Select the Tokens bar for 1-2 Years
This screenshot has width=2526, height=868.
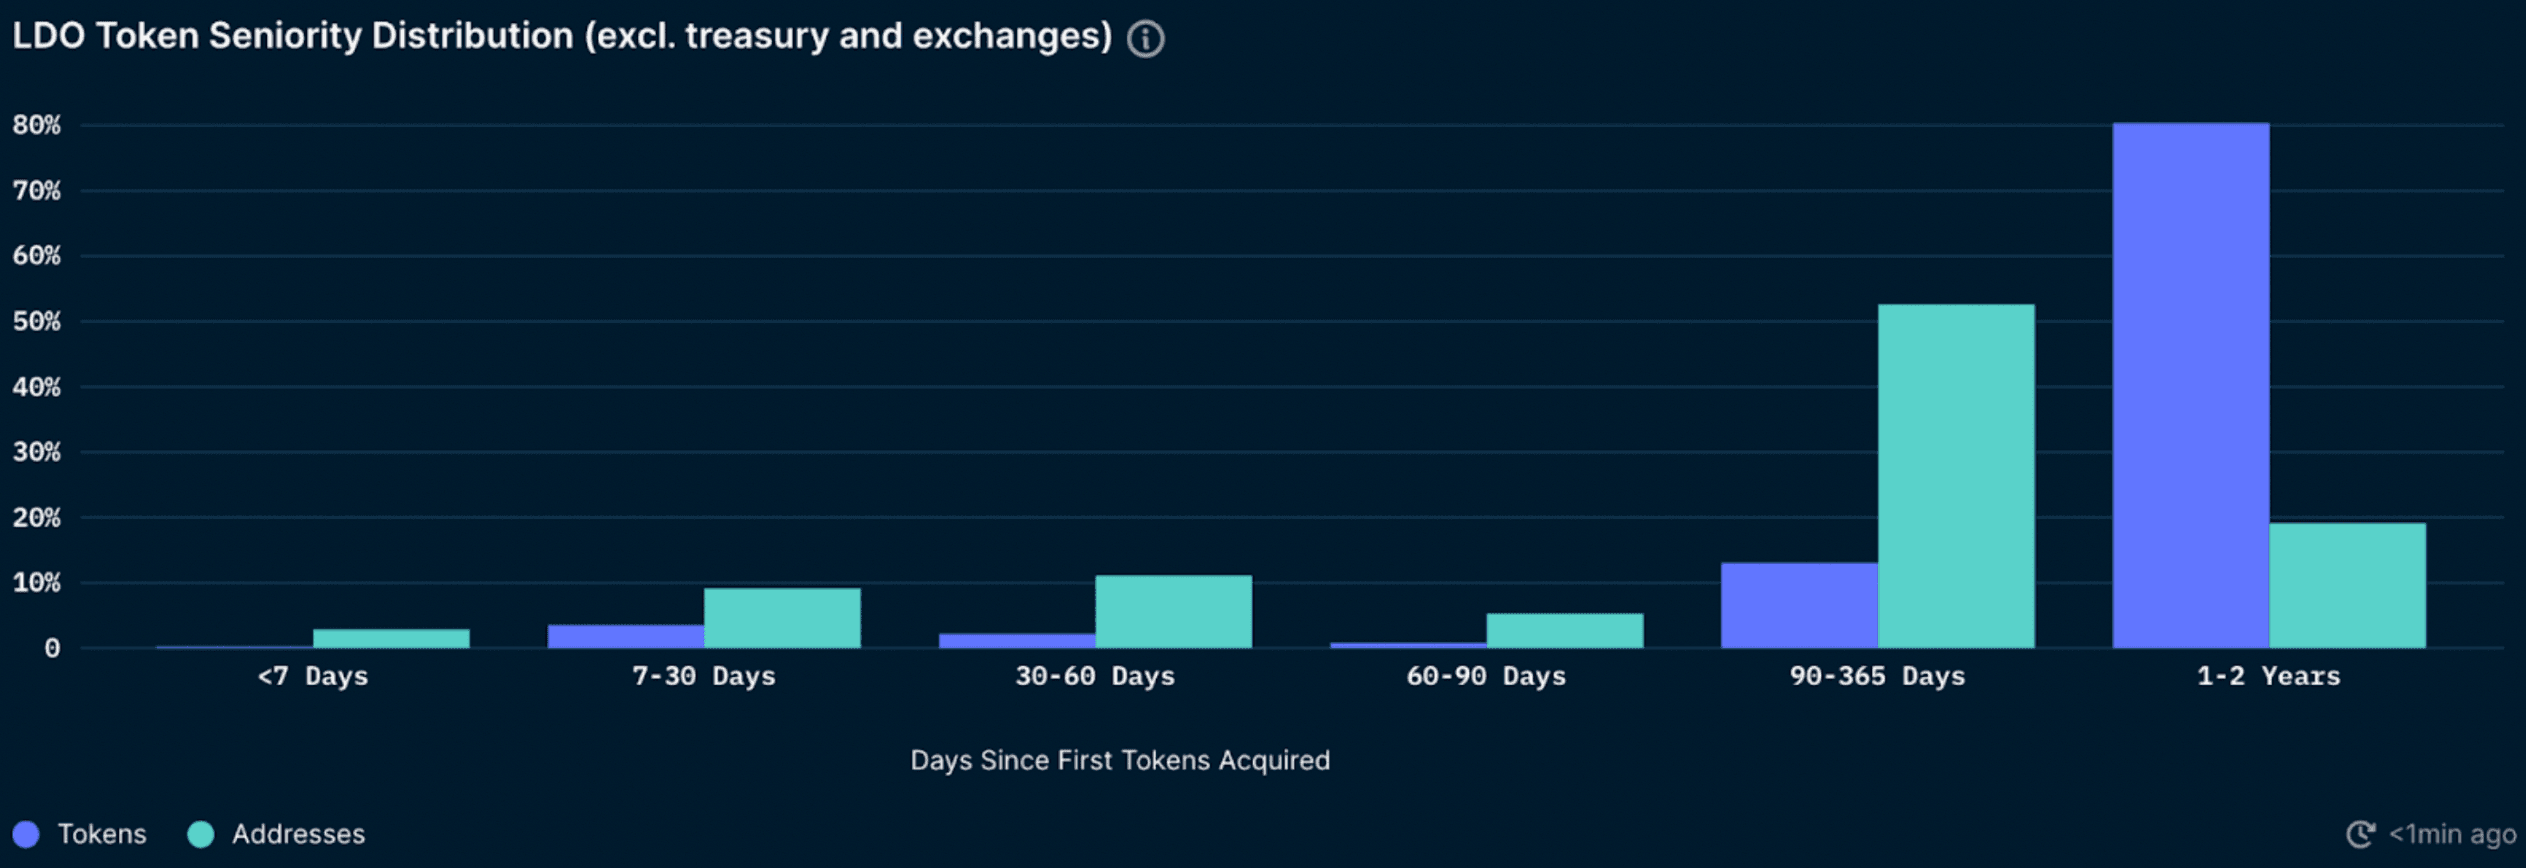click(2190, 385)
